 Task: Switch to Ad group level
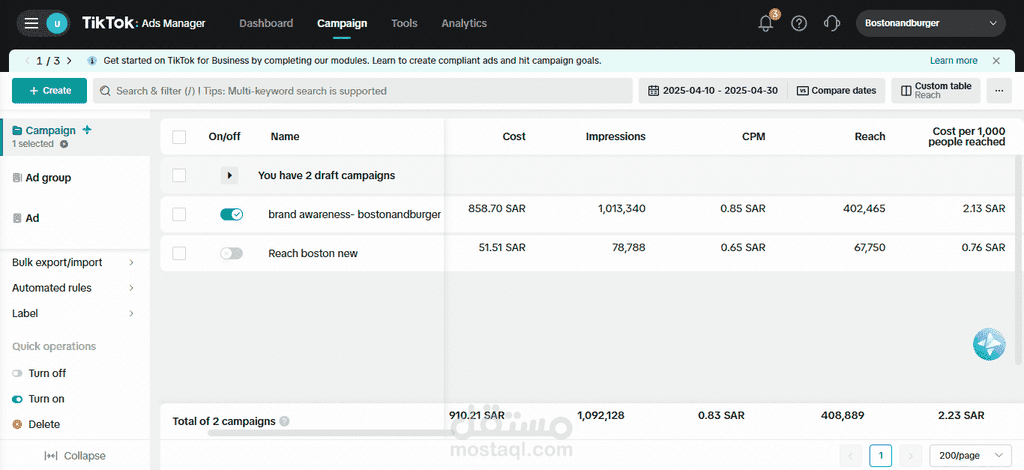coord(42,178)
